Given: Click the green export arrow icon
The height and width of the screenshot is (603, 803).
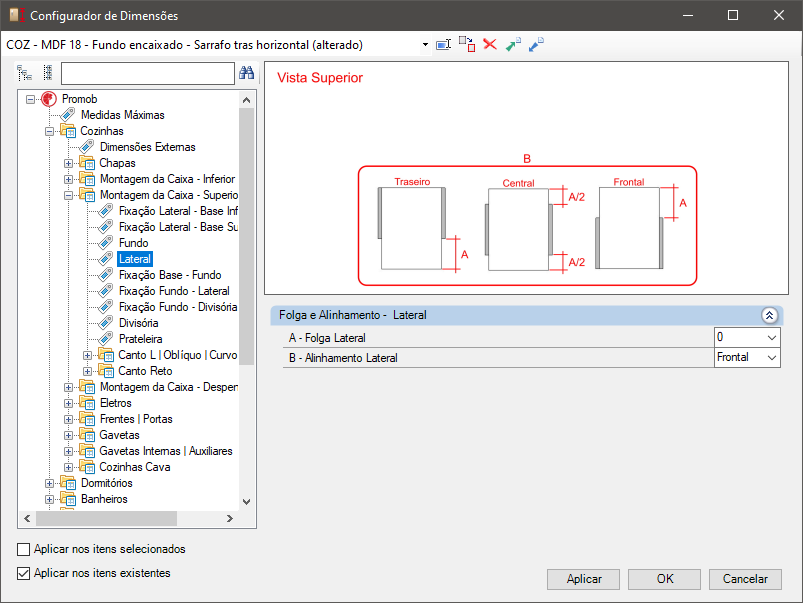Looking at the screenshot, I should [513, 45].
